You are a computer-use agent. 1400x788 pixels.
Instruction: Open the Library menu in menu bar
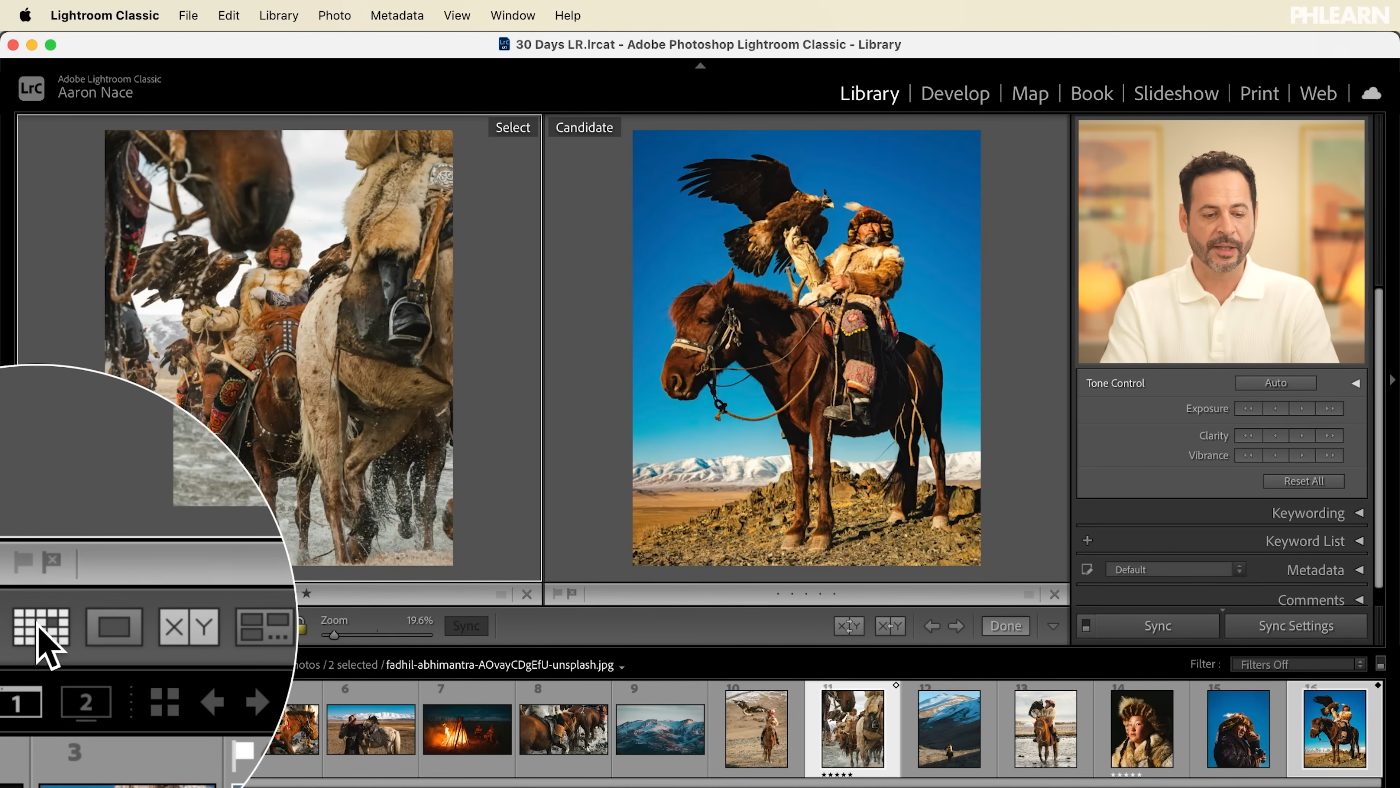point(278,15)
